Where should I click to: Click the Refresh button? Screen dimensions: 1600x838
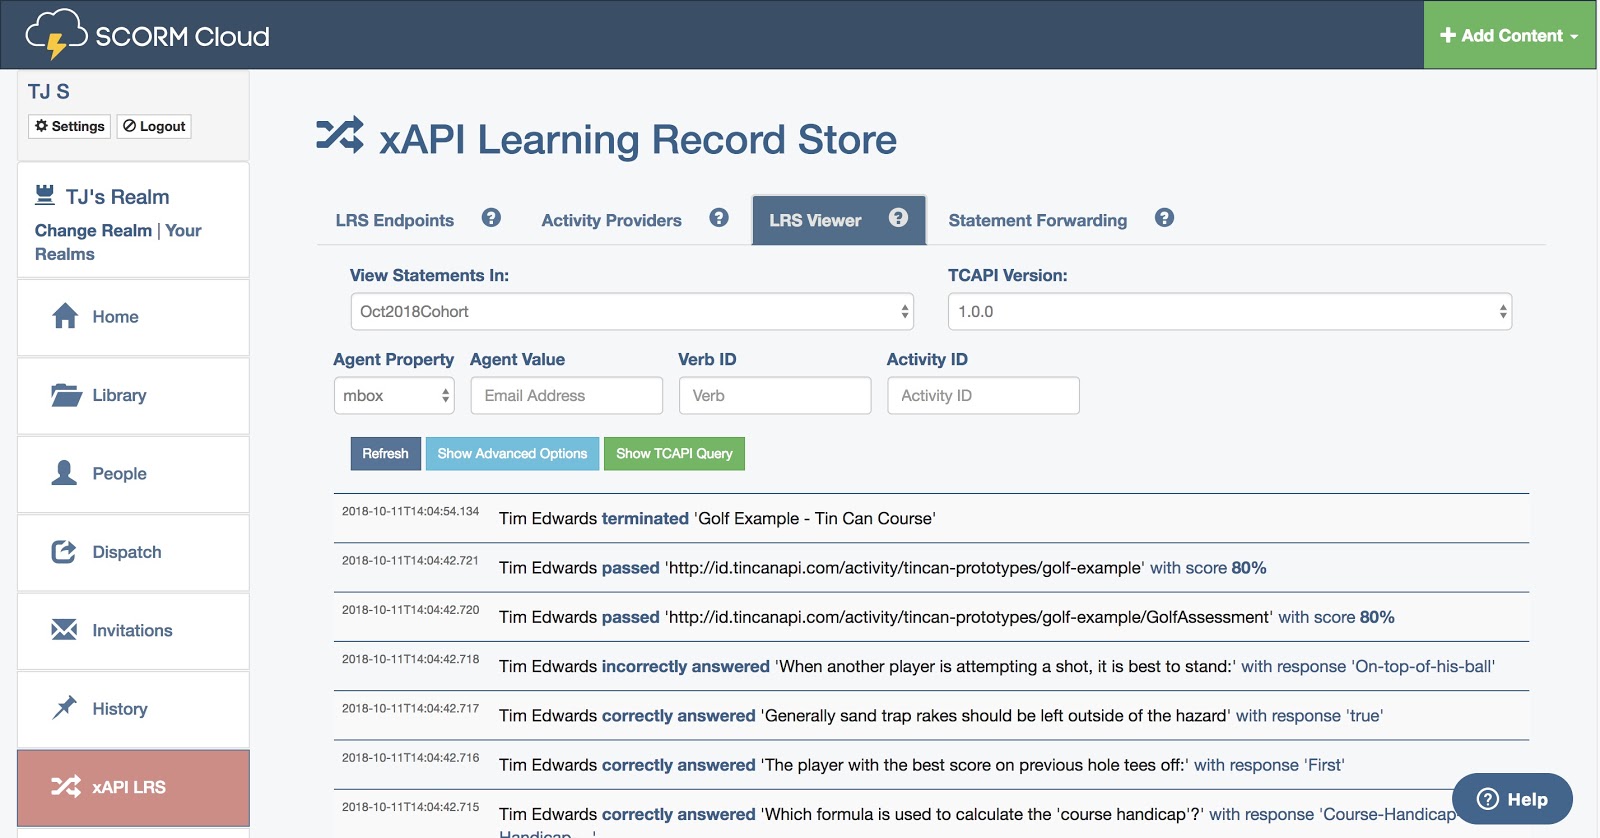[385, 454]
